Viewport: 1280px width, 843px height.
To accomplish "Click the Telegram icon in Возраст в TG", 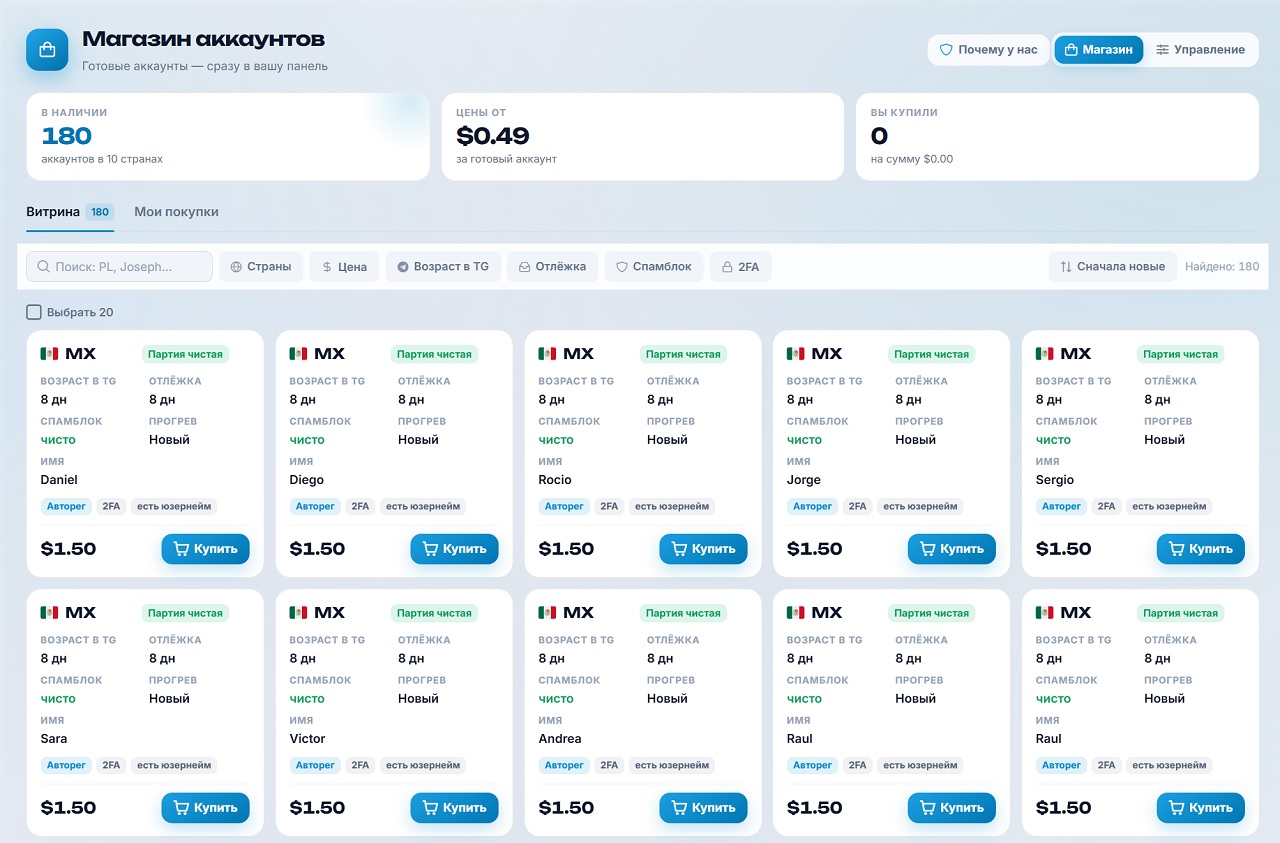I will 403,267.
